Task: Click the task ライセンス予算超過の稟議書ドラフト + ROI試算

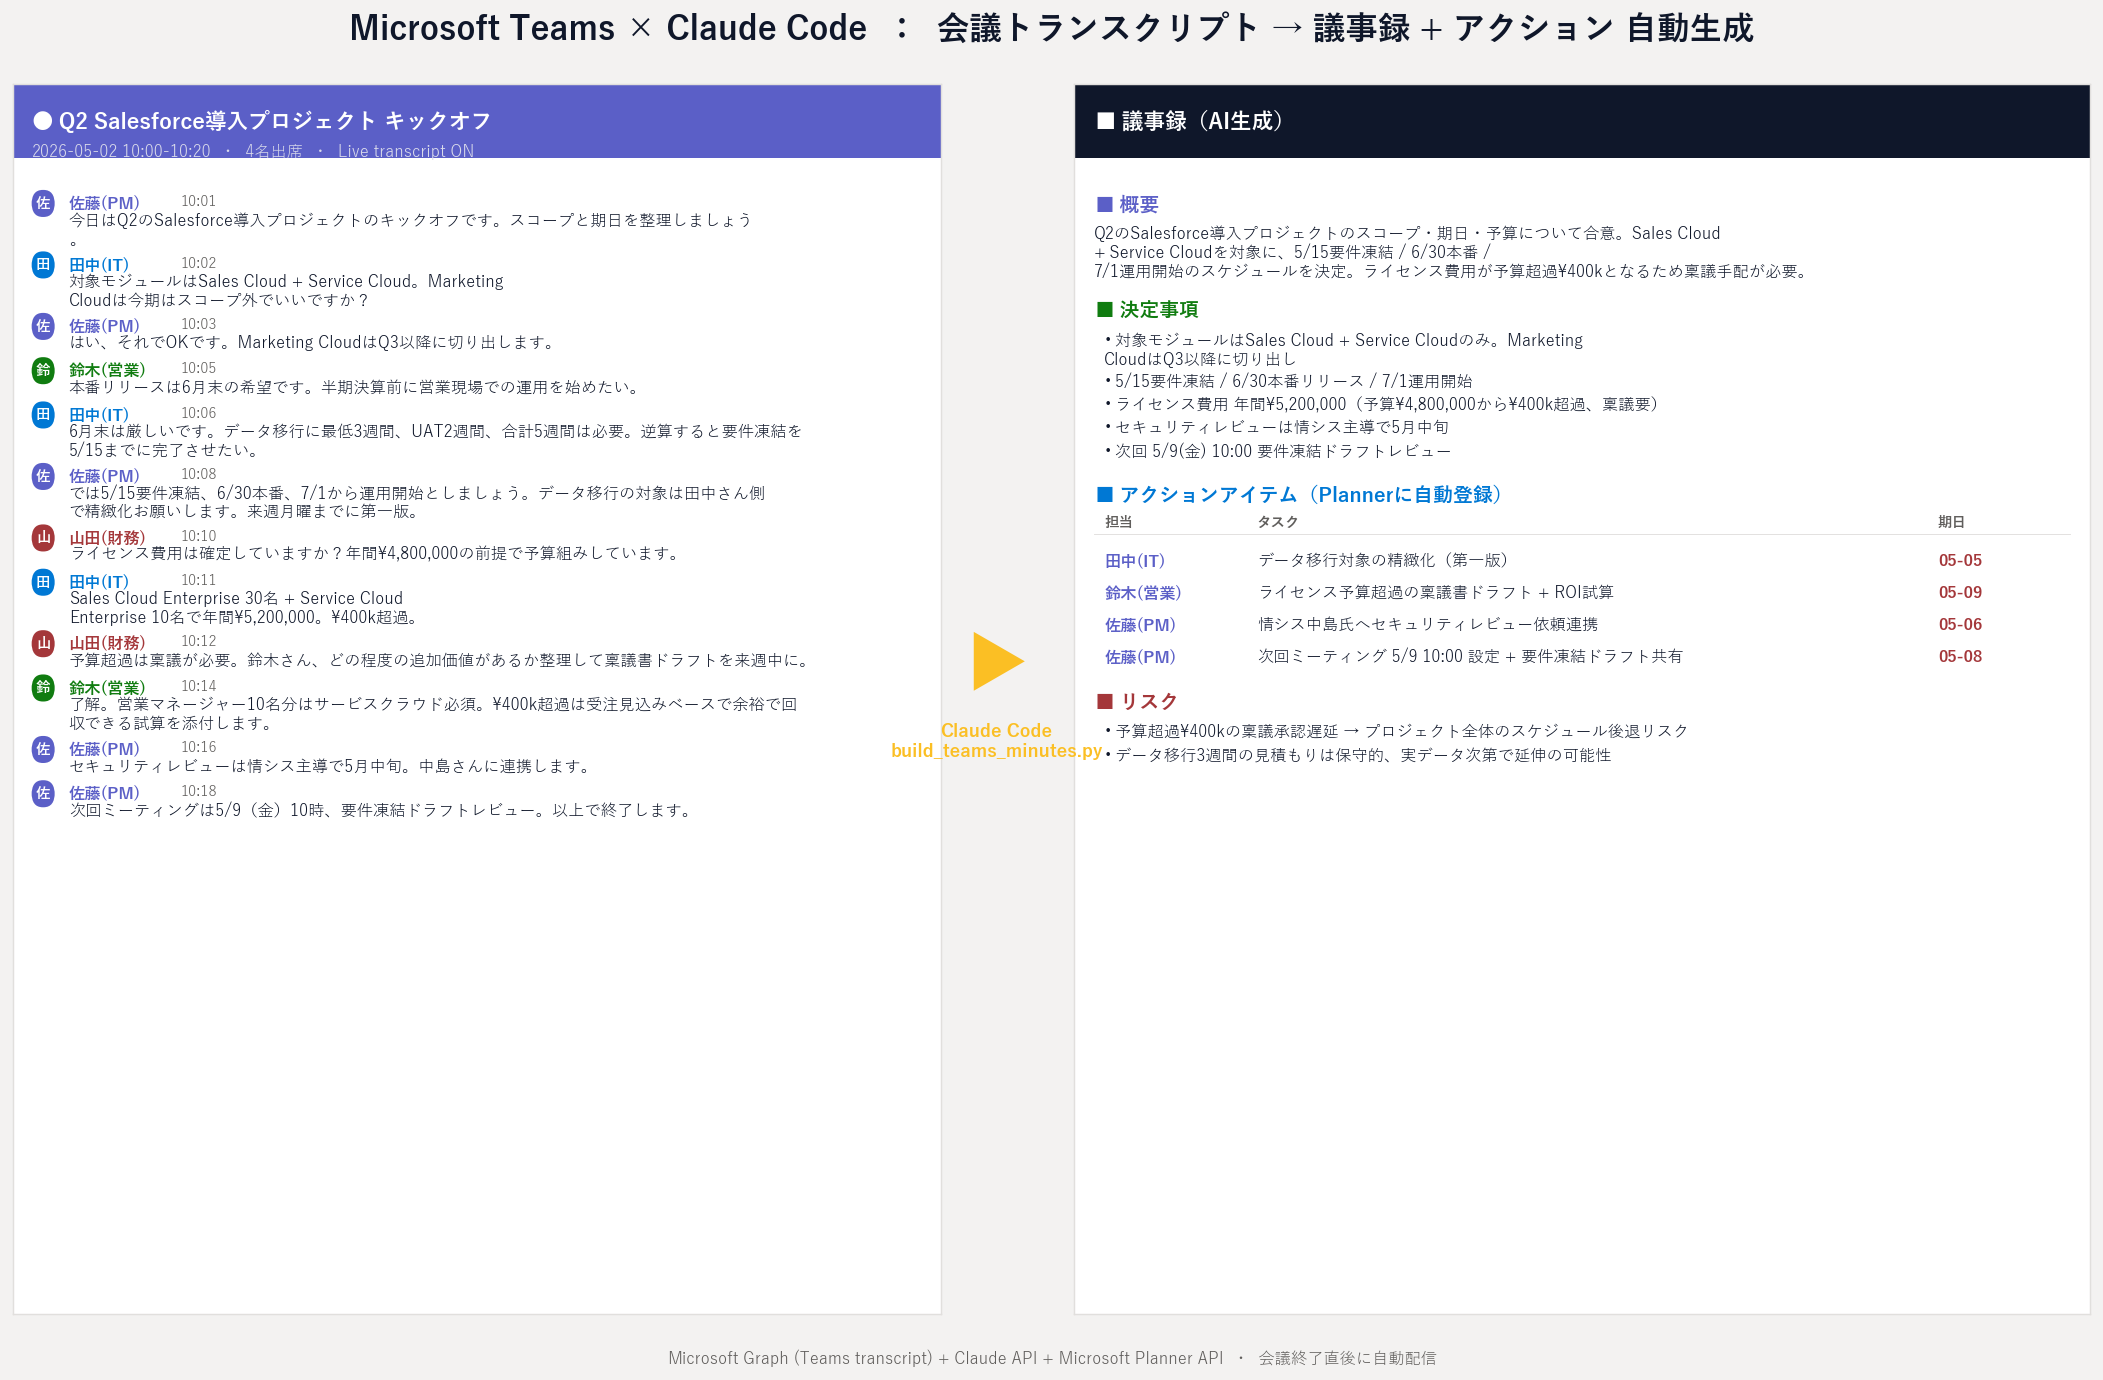Action: click(x=1436, y=592)
